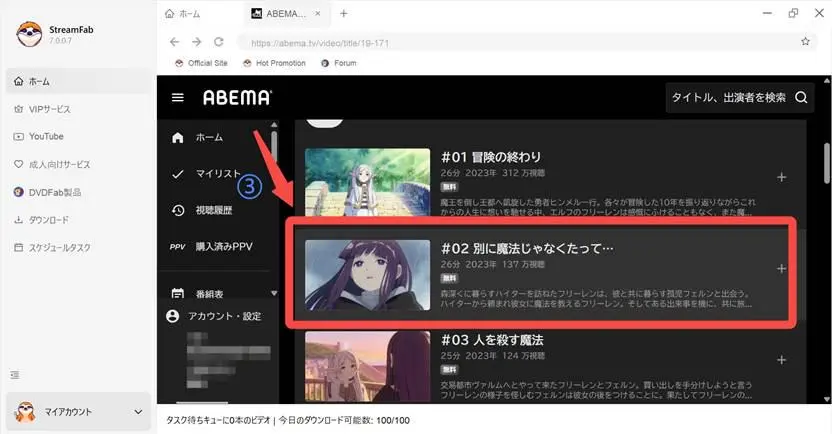
Task: Minimize the StreamFab window
Action: click(767, 13)
